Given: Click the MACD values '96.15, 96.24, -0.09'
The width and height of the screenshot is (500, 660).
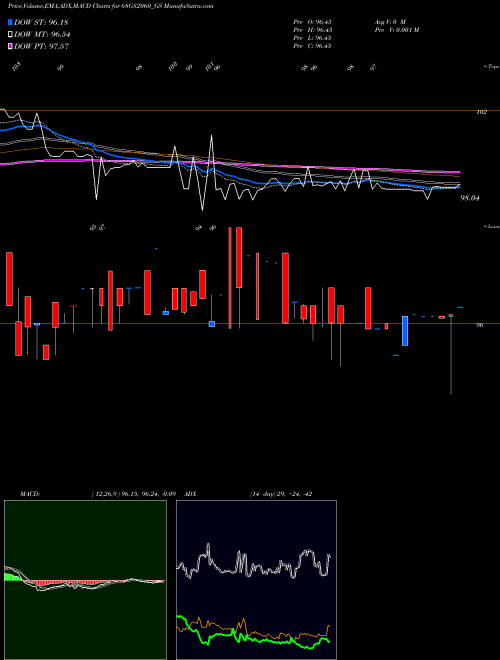Looking at the screenshot, I should [148, 494].
